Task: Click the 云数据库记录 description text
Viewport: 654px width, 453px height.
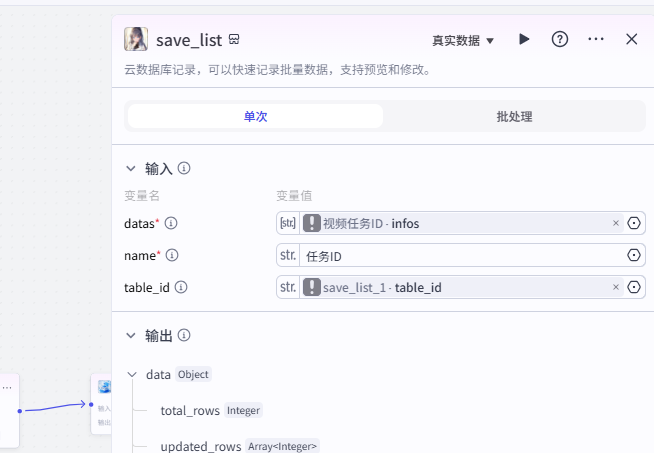Action: [278, 69]
